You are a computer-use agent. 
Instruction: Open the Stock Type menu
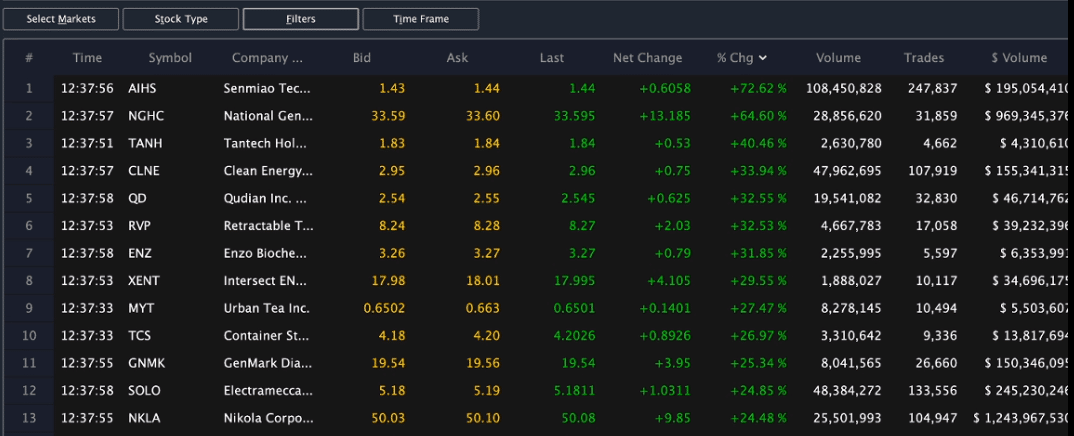(181, 19)
